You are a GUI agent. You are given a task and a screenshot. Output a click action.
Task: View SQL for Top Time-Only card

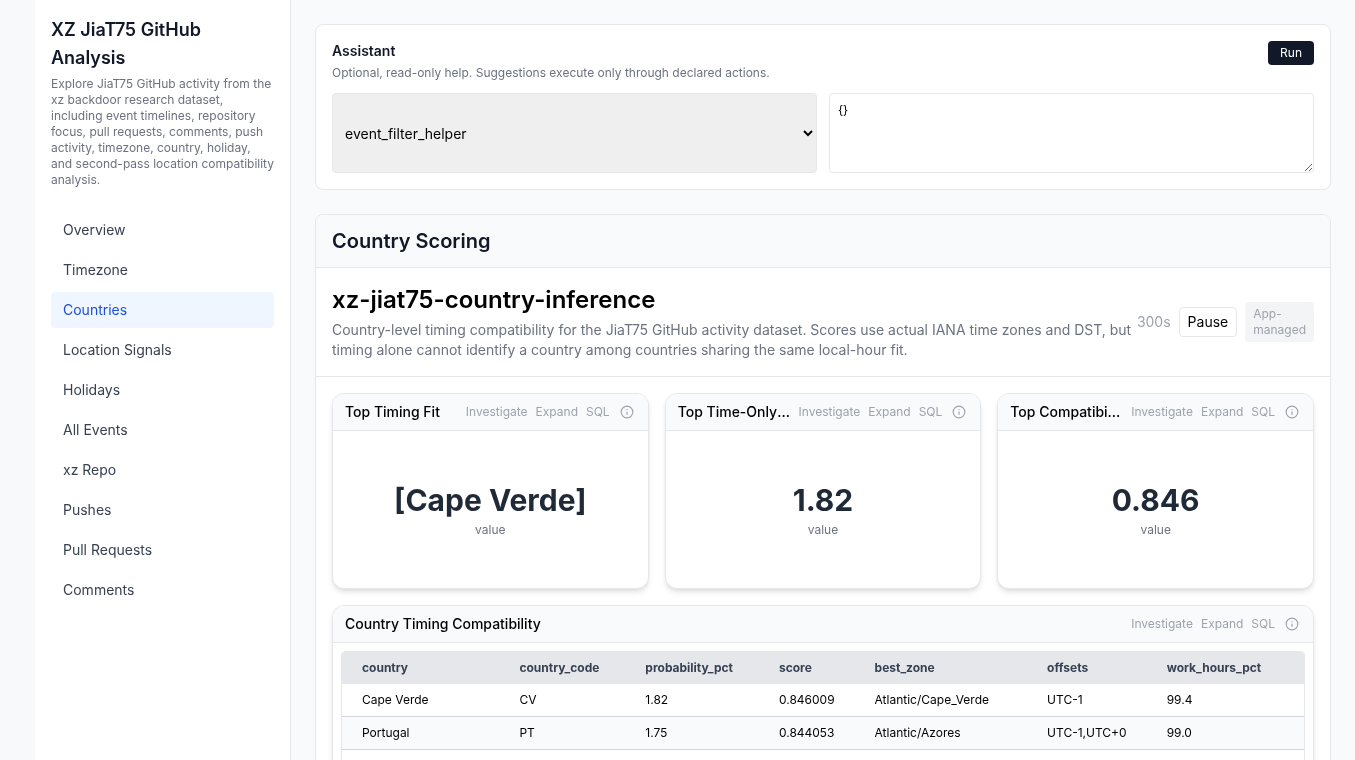coord(930,412)
